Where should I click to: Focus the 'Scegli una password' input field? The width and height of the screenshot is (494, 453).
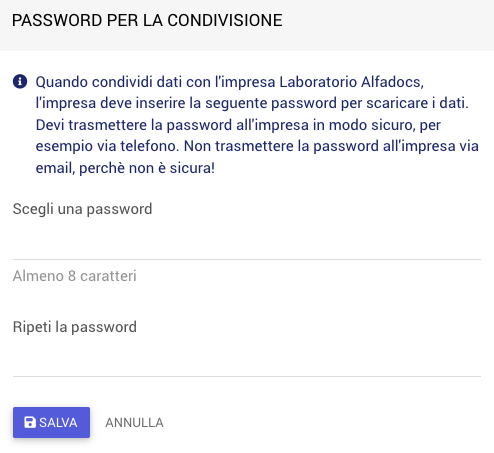247,243
